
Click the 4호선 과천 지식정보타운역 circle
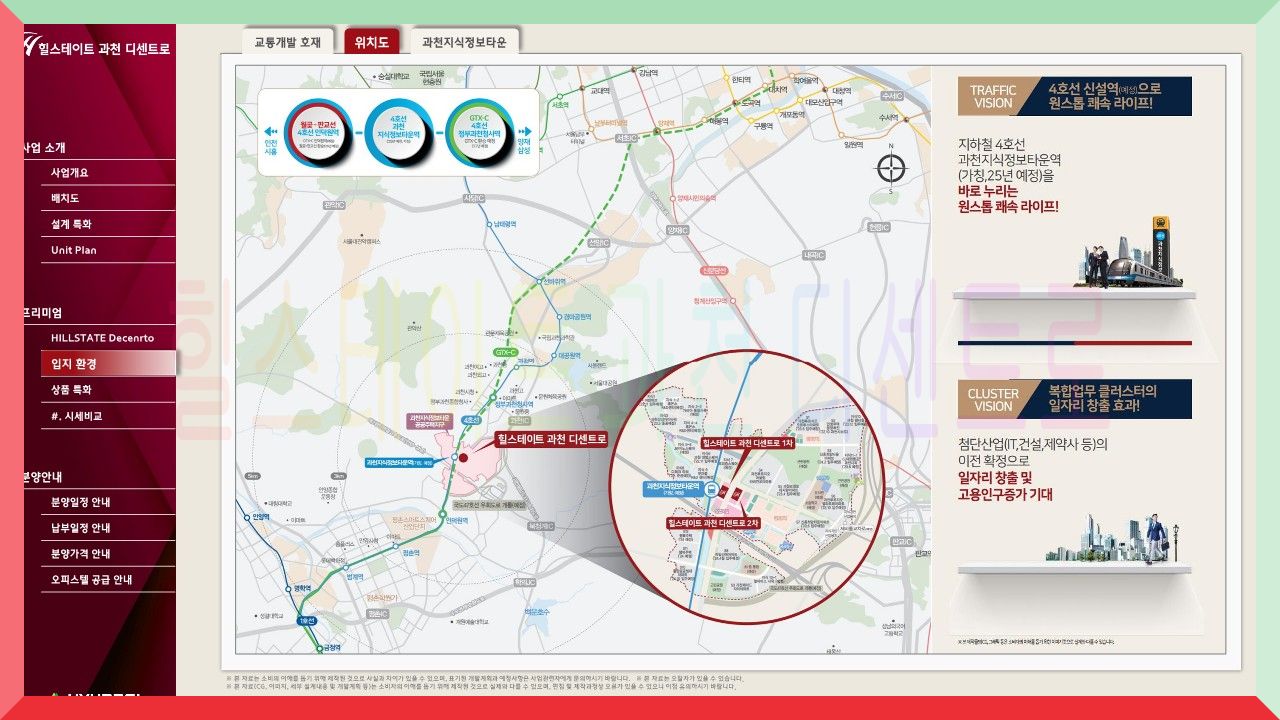[398, 132]
